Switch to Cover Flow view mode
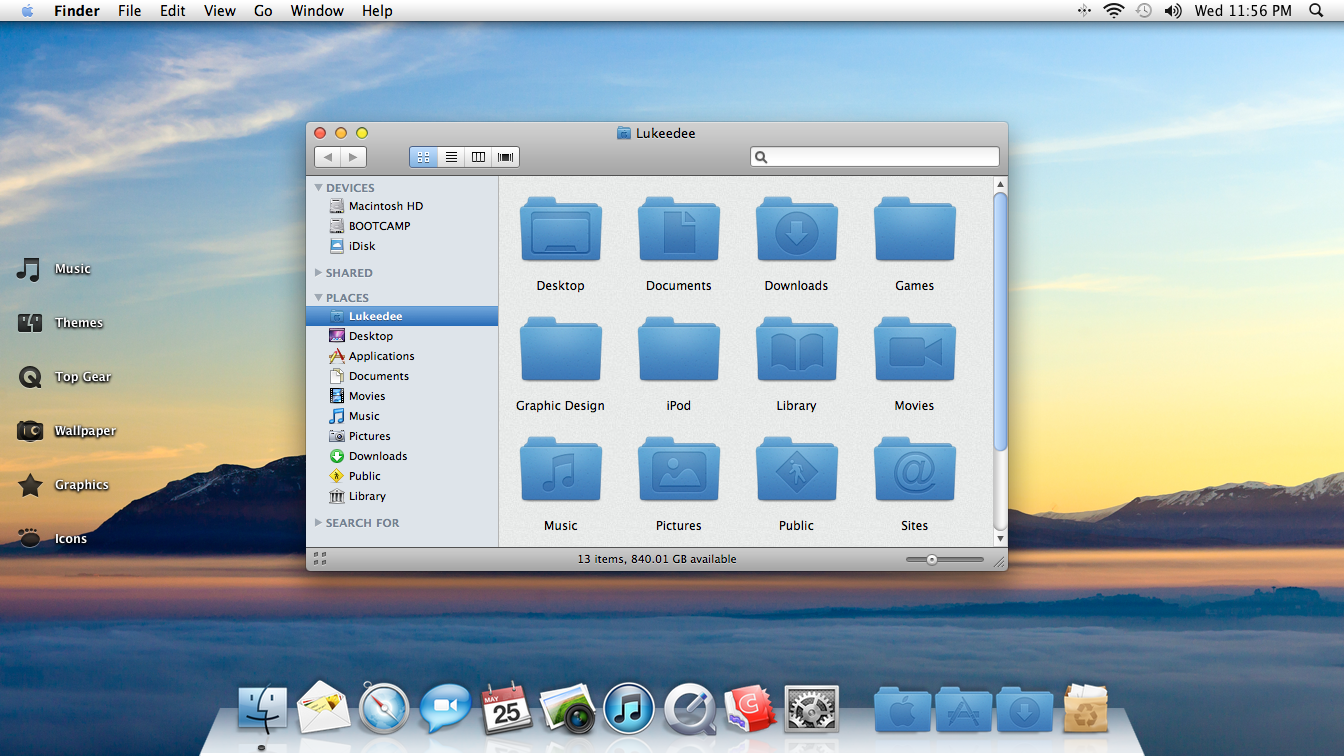 [x=505, y=157]
